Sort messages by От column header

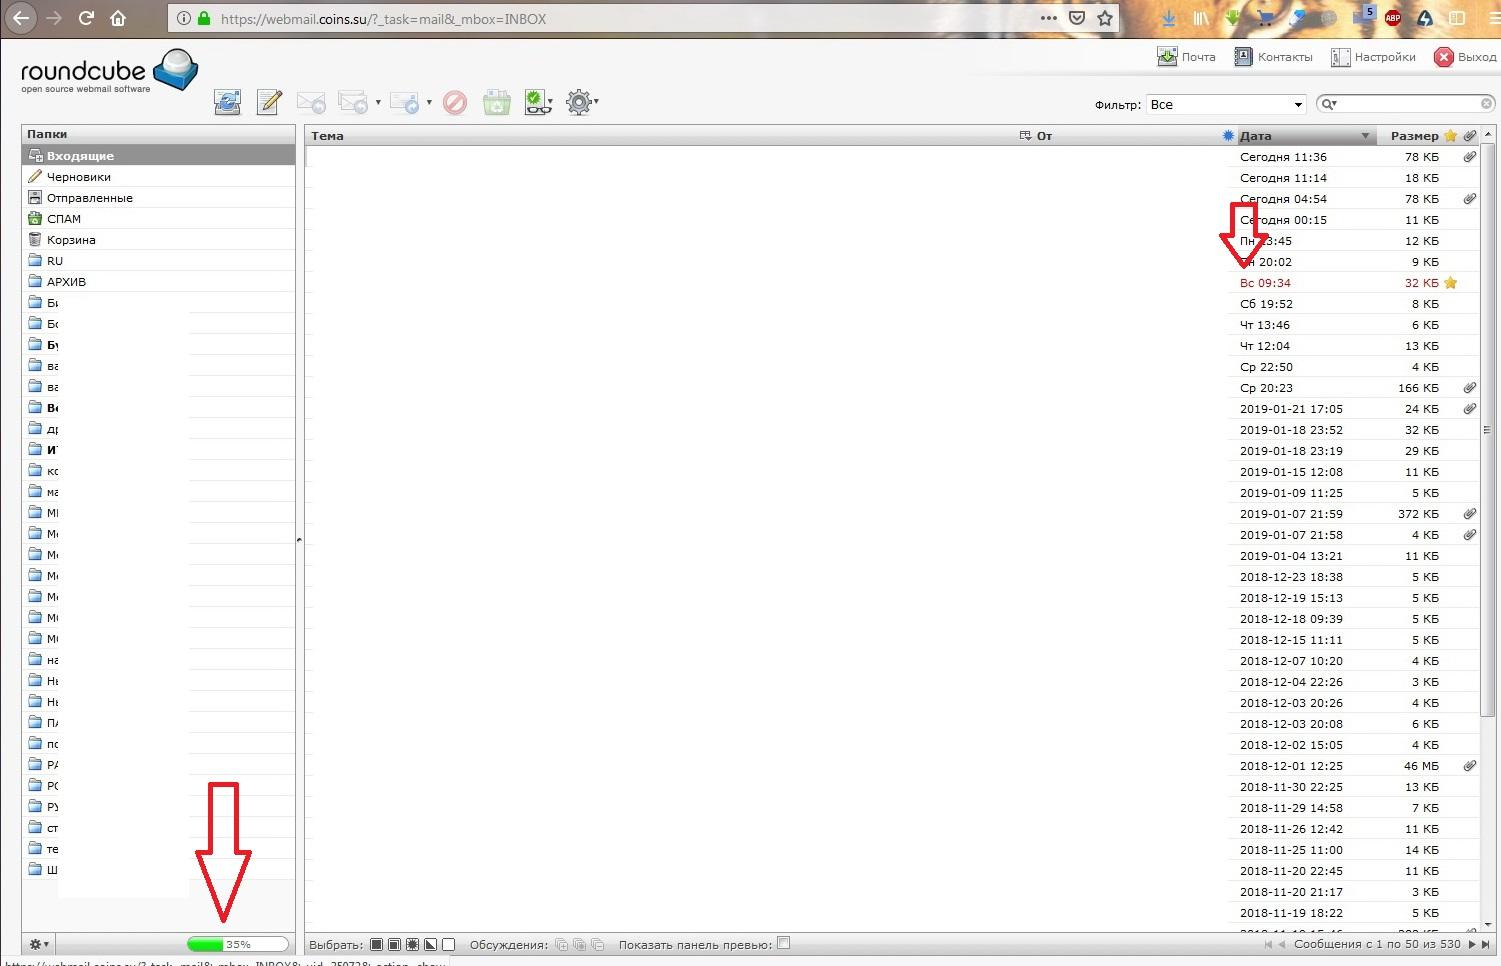[1044, 136]
